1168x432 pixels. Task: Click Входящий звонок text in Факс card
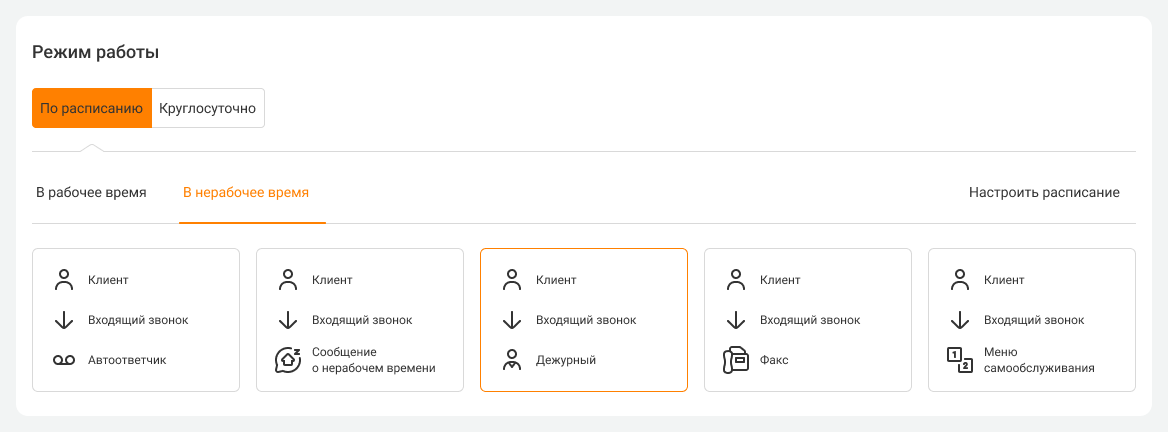[810, 320]
